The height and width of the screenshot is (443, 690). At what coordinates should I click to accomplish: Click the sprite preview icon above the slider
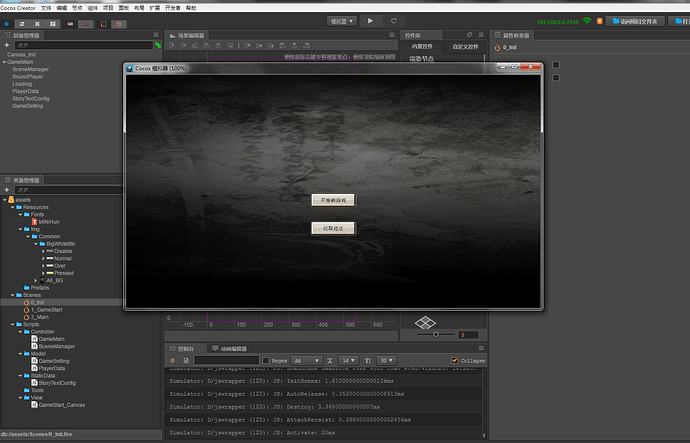tap(426, 323)
